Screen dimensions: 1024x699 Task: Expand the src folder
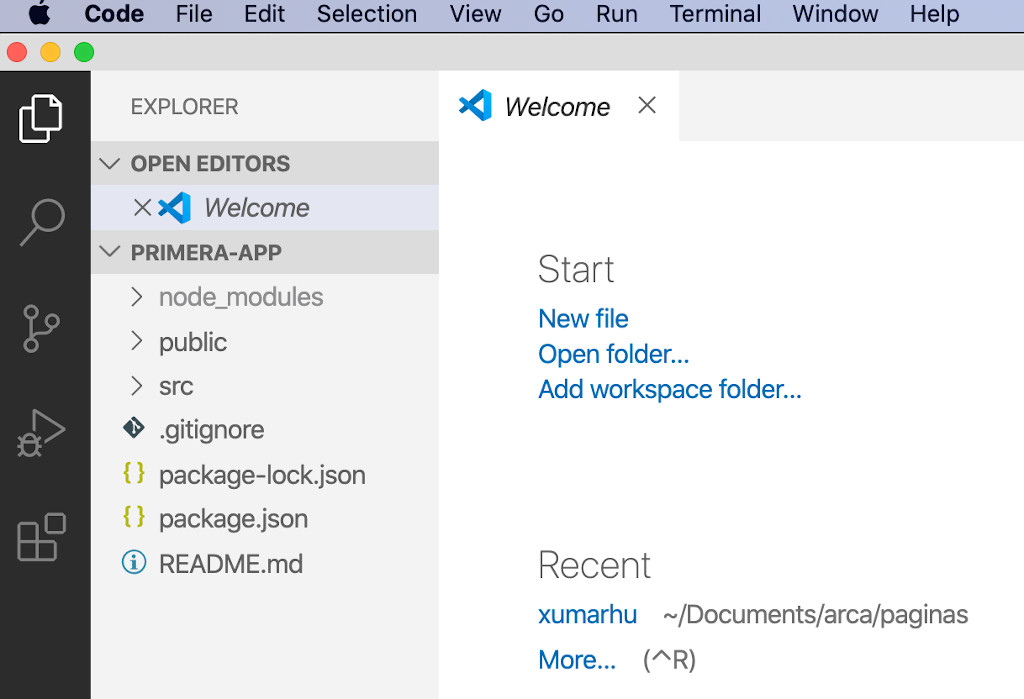[175, 386]
